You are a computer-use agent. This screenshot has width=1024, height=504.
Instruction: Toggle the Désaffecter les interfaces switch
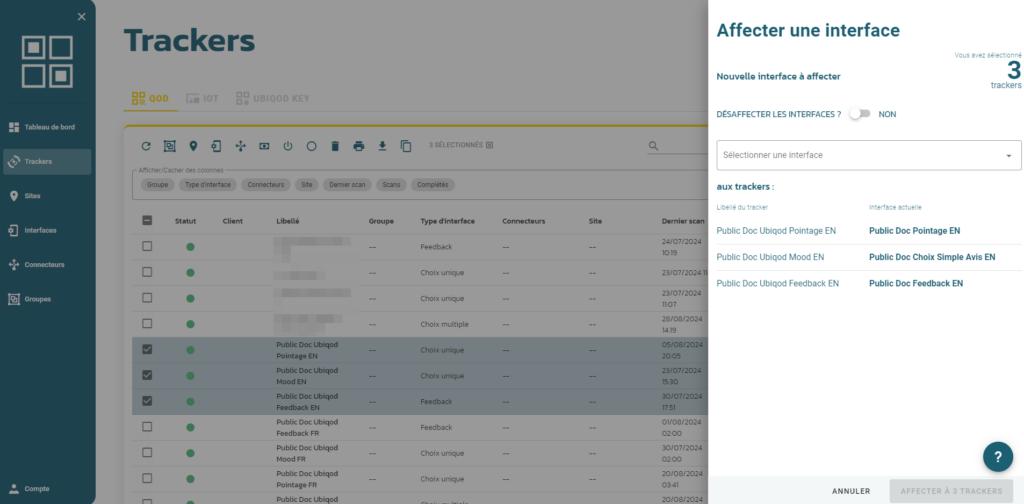859,114
